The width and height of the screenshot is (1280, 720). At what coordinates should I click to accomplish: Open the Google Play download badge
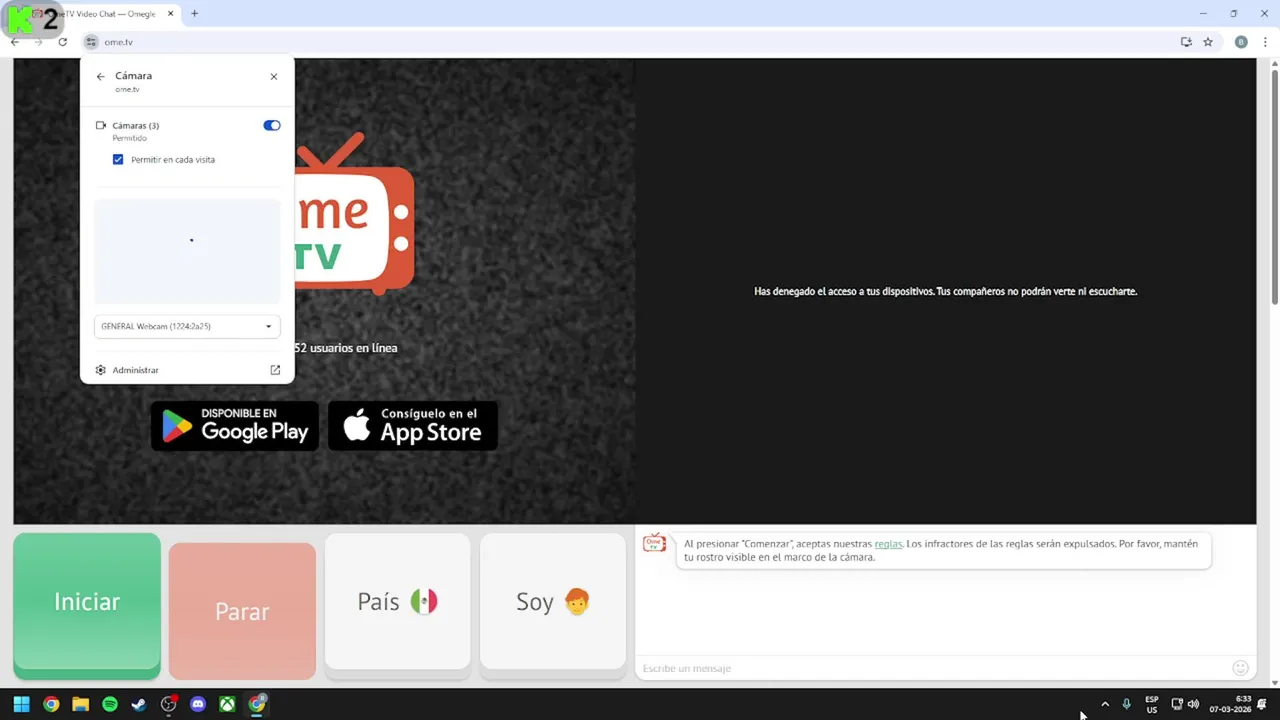235,426
